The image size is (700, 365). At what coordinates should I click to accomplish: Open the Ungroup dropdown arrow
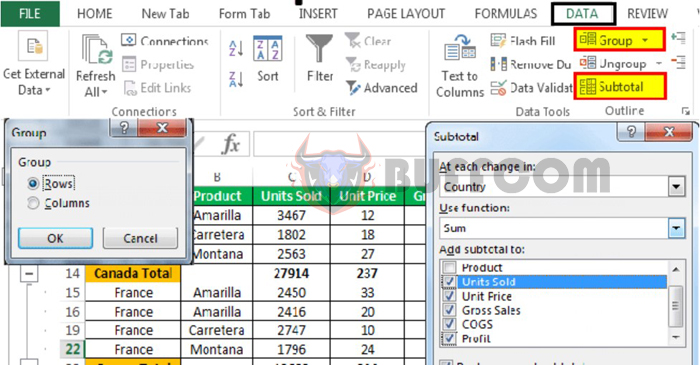point(659,63)
